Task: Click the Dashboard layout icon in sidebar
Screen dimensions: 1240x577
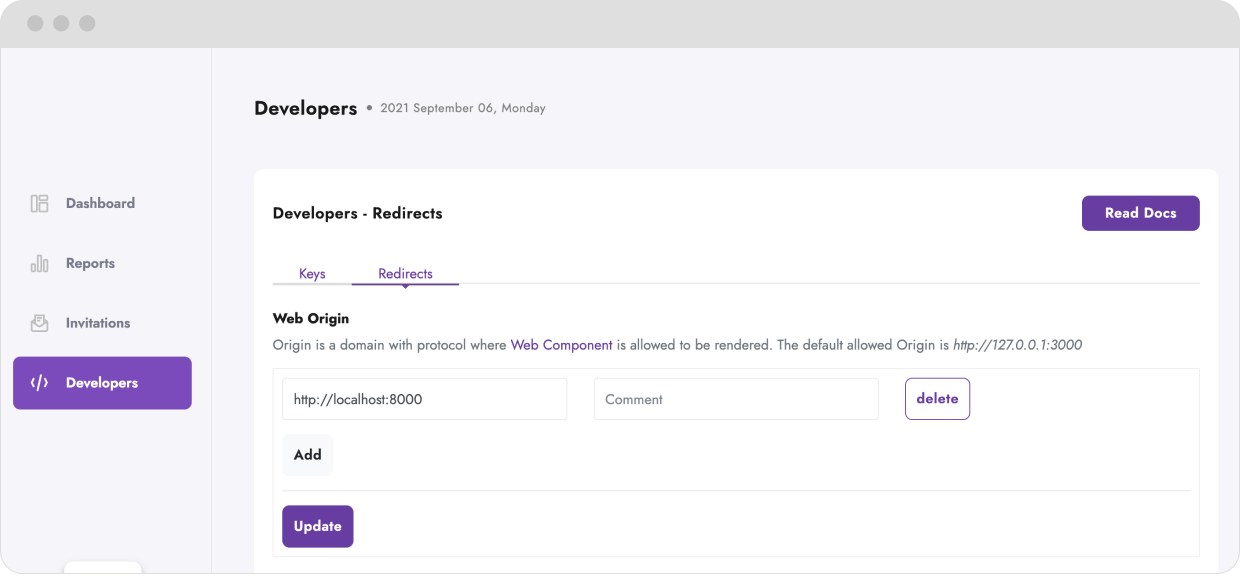Action: (40, 203)
